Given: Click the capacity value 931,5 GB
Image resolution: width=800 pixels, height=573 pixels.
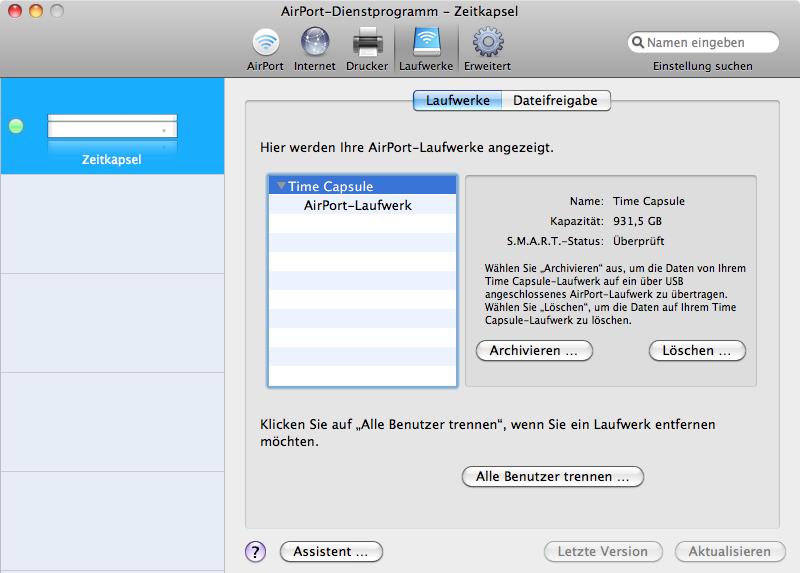Looking at the screenshot, I should (637, 221).
